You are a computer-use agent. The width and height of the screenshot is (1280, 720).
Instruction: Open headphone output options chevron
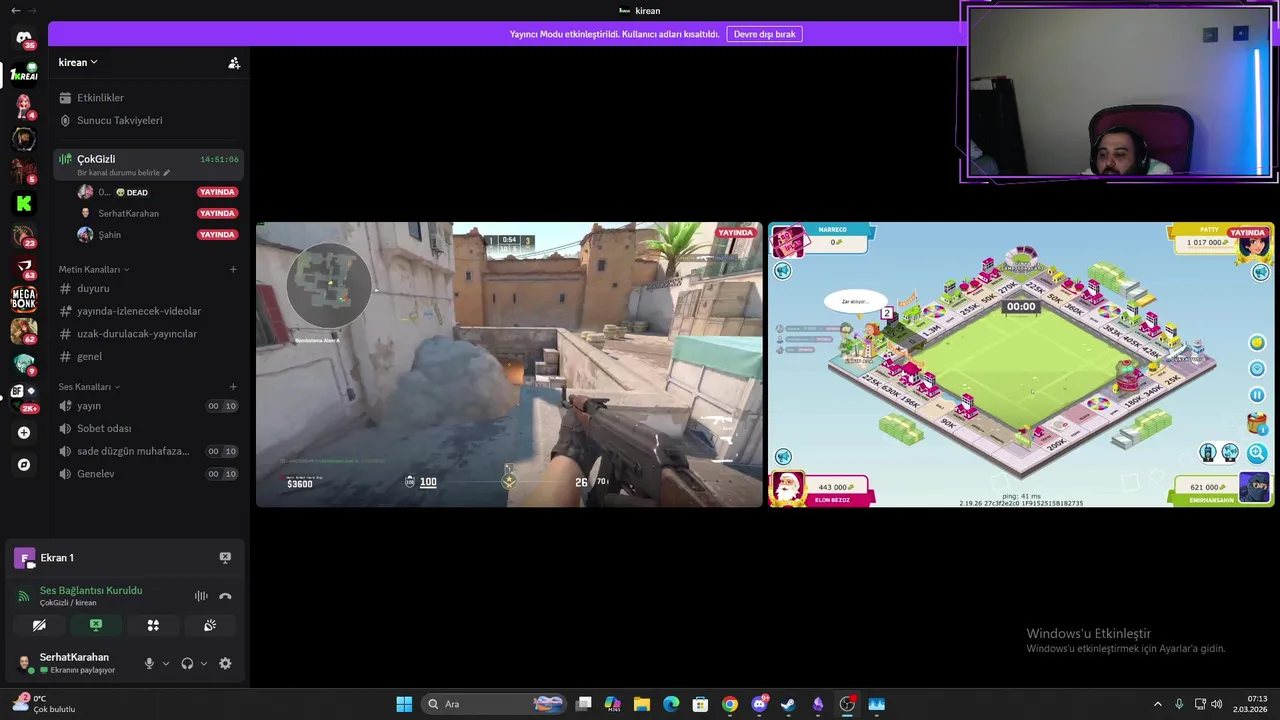point(204,663)
